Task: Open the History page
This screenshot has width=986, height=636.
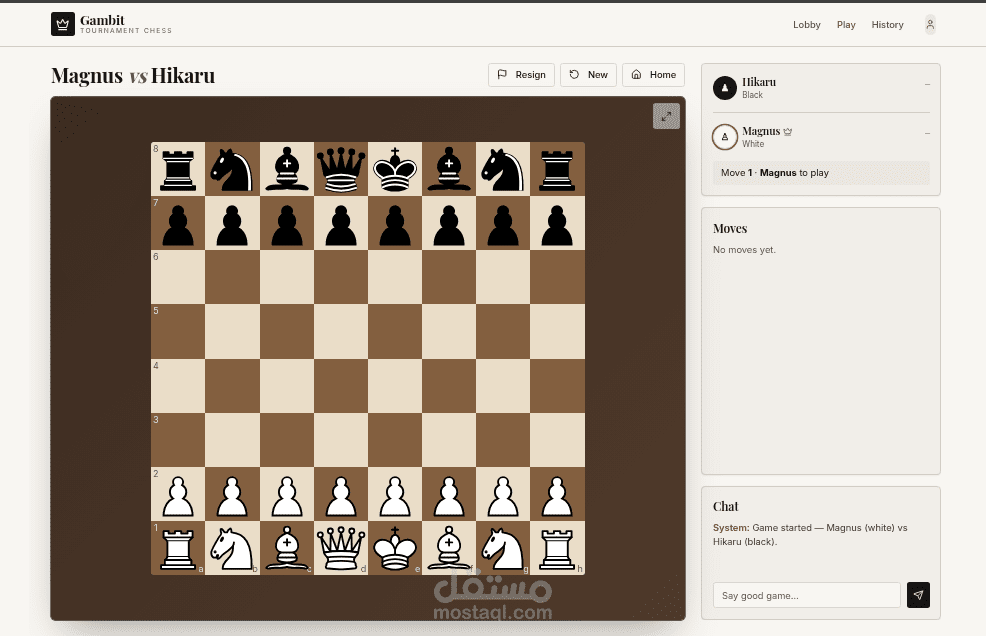Action: click(887, 24)
